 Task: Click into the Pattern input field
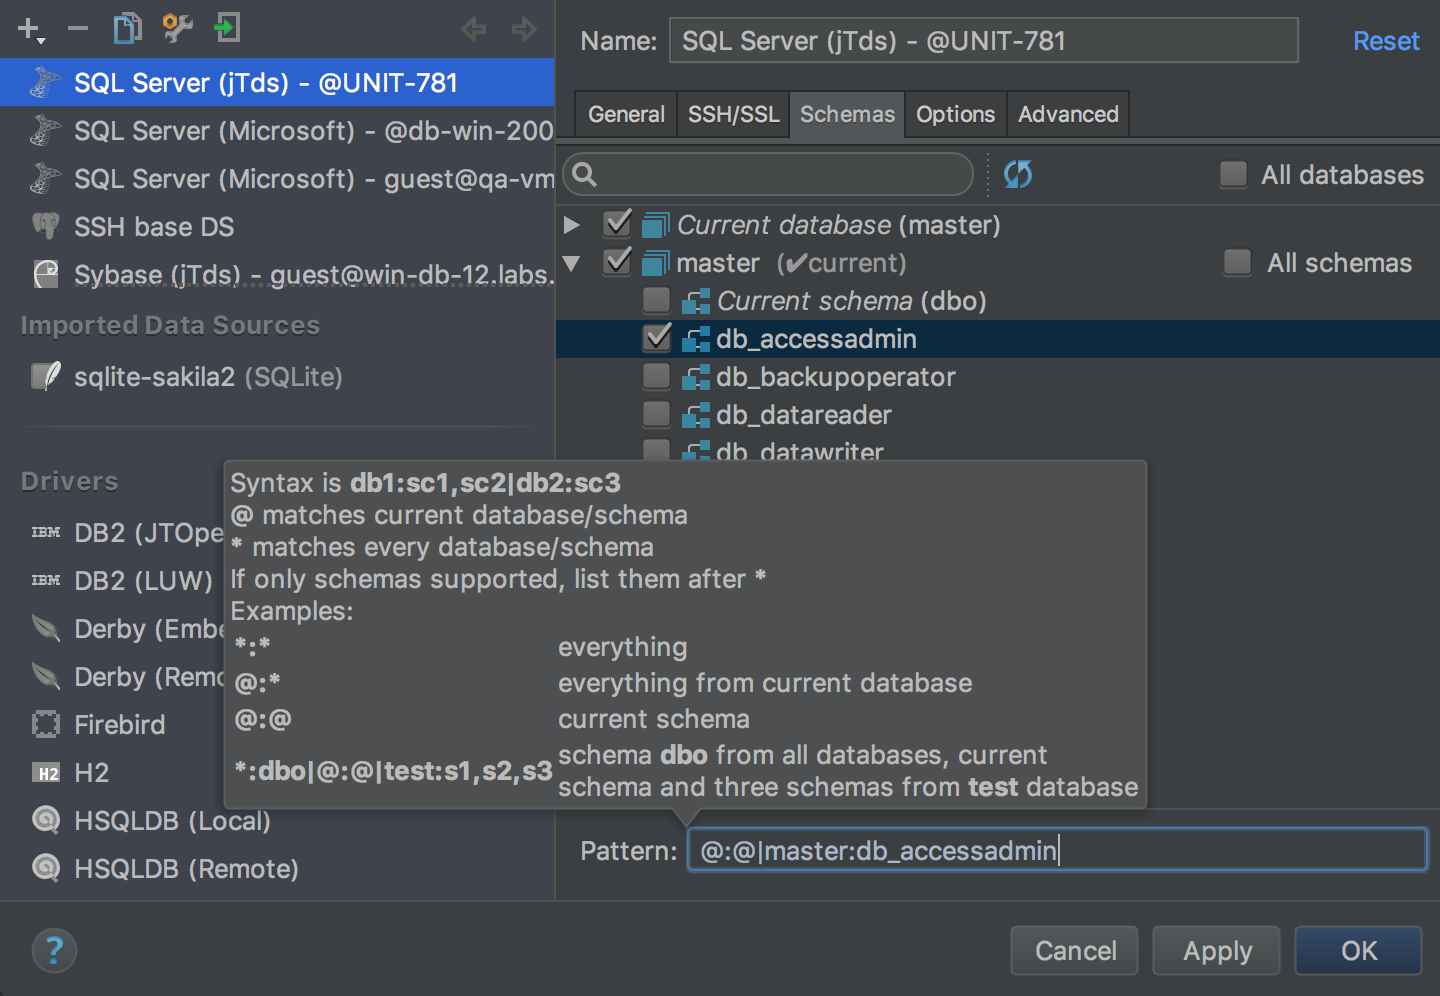point(1057,850)
